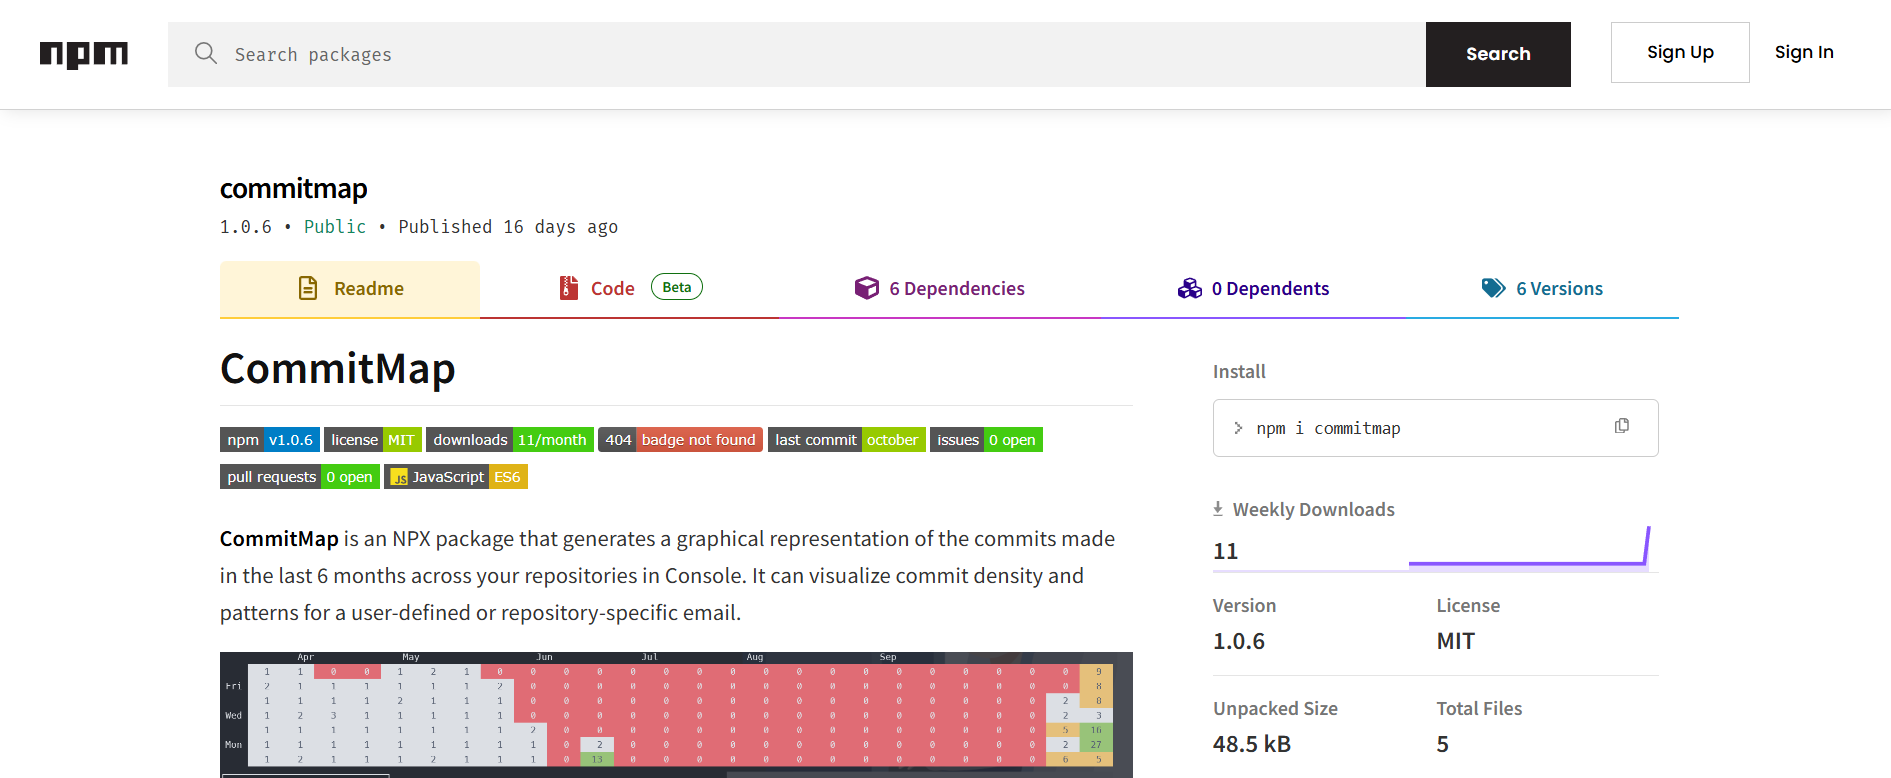Click the last commit october badge

point(847,440)
